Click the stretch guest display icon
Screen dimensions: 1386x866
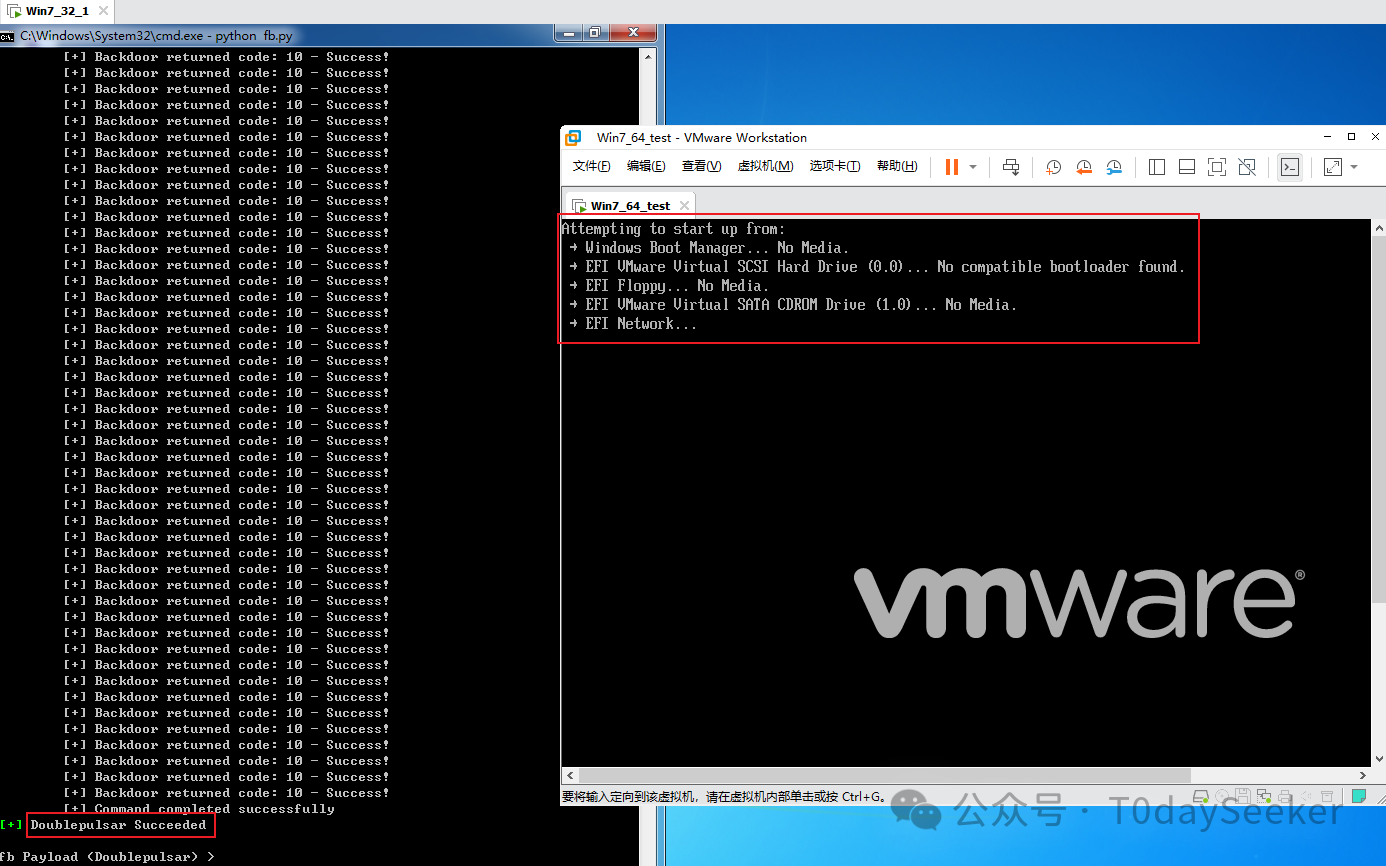[x=1333, y=167]
